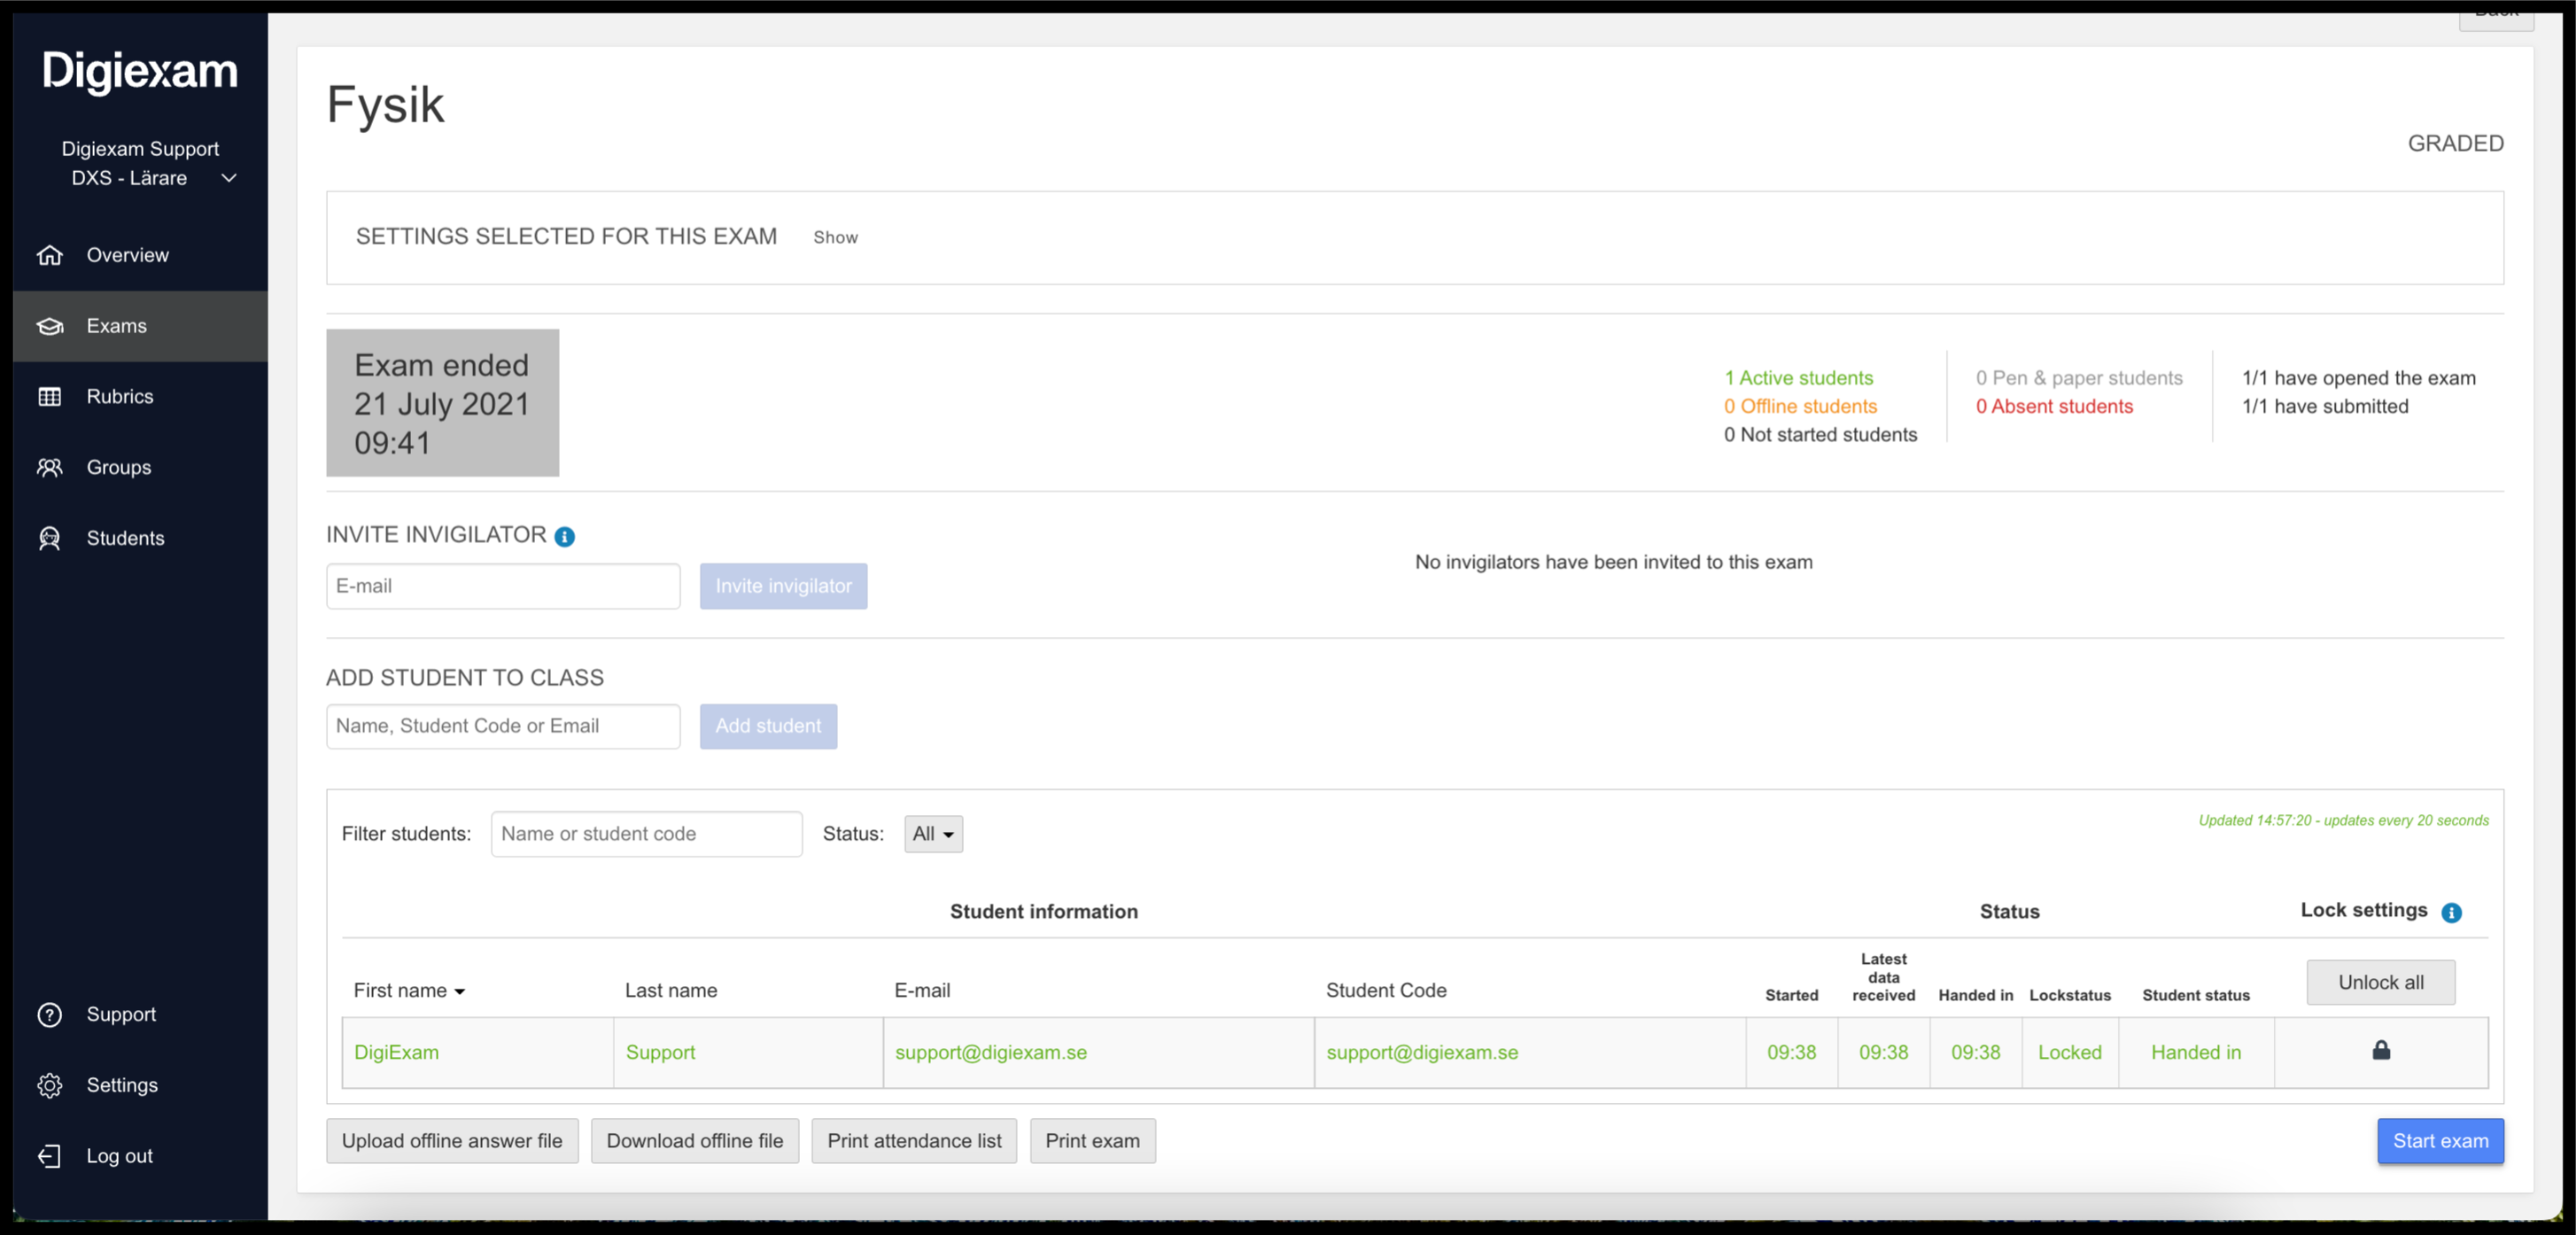Open the Overview home icon
2576x1235 pixels.
pos(49,255)
